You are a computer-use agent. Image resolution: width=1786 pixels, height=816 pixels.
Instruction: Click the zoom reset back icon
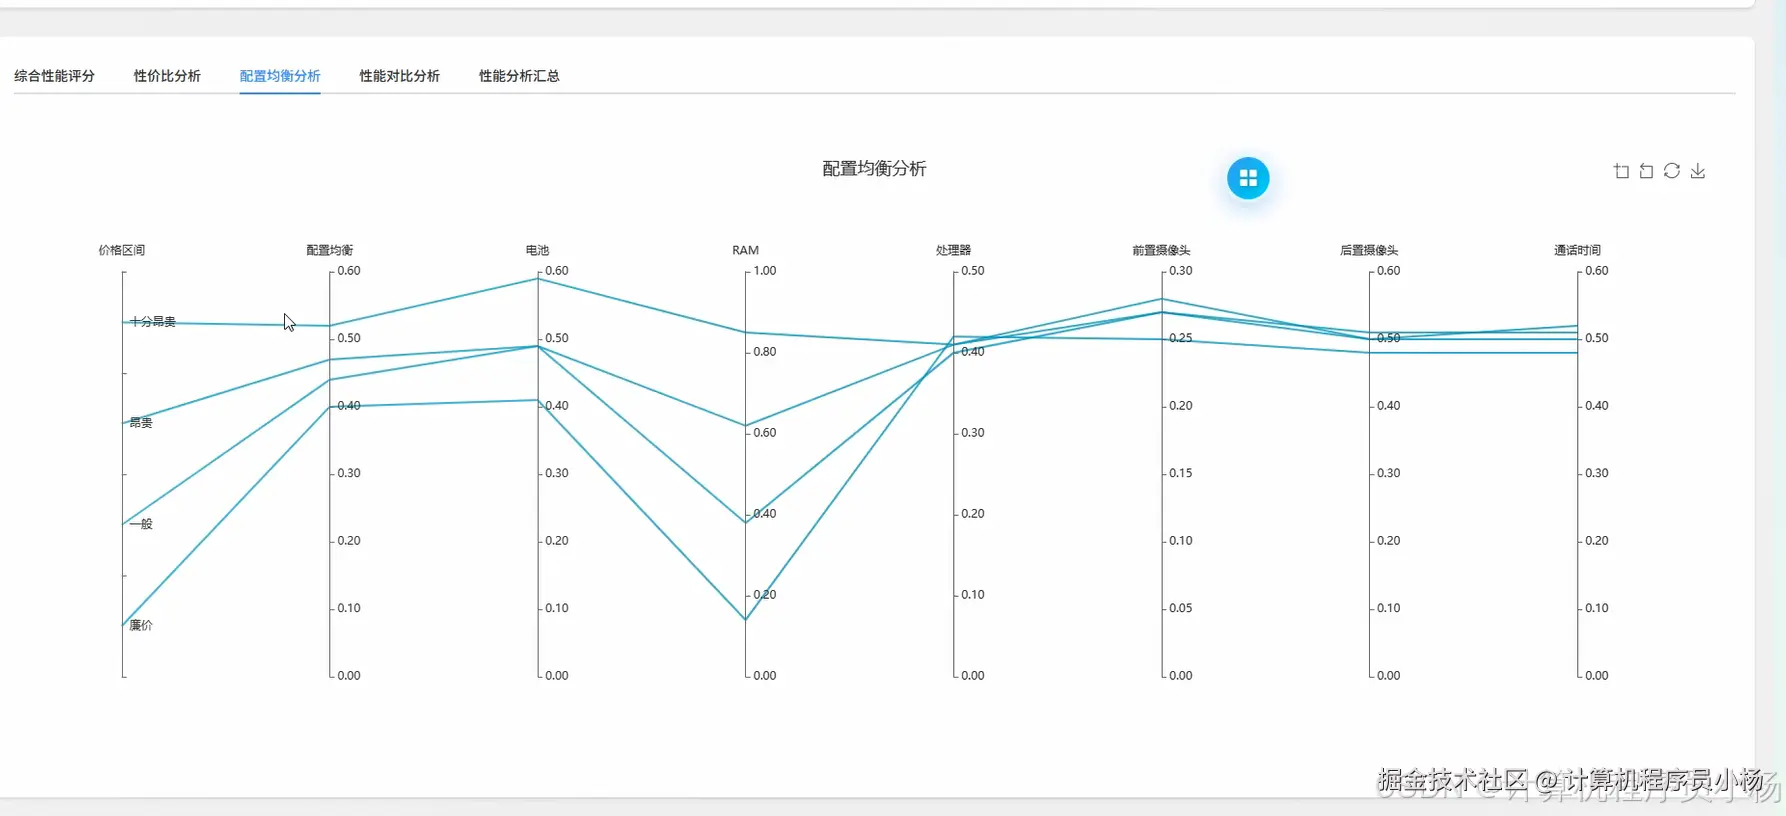[x=1646, y=171]
